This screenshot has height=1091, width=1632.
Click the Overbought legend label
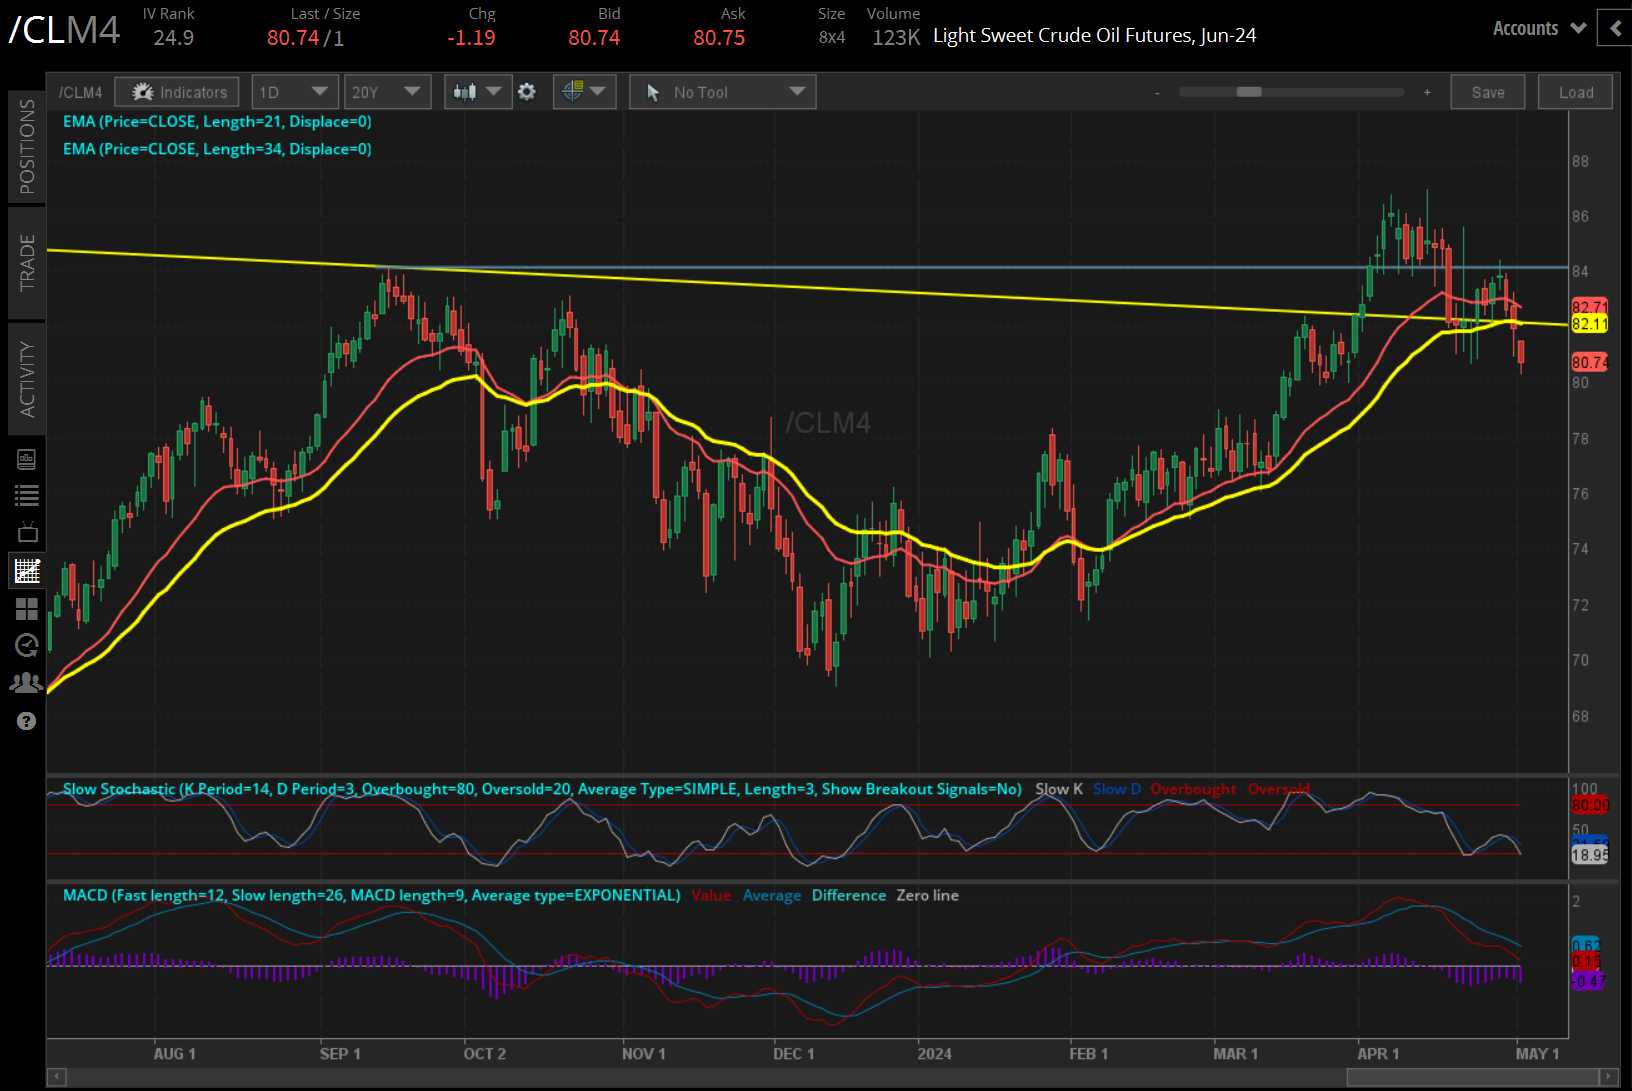pos(1193,789)
